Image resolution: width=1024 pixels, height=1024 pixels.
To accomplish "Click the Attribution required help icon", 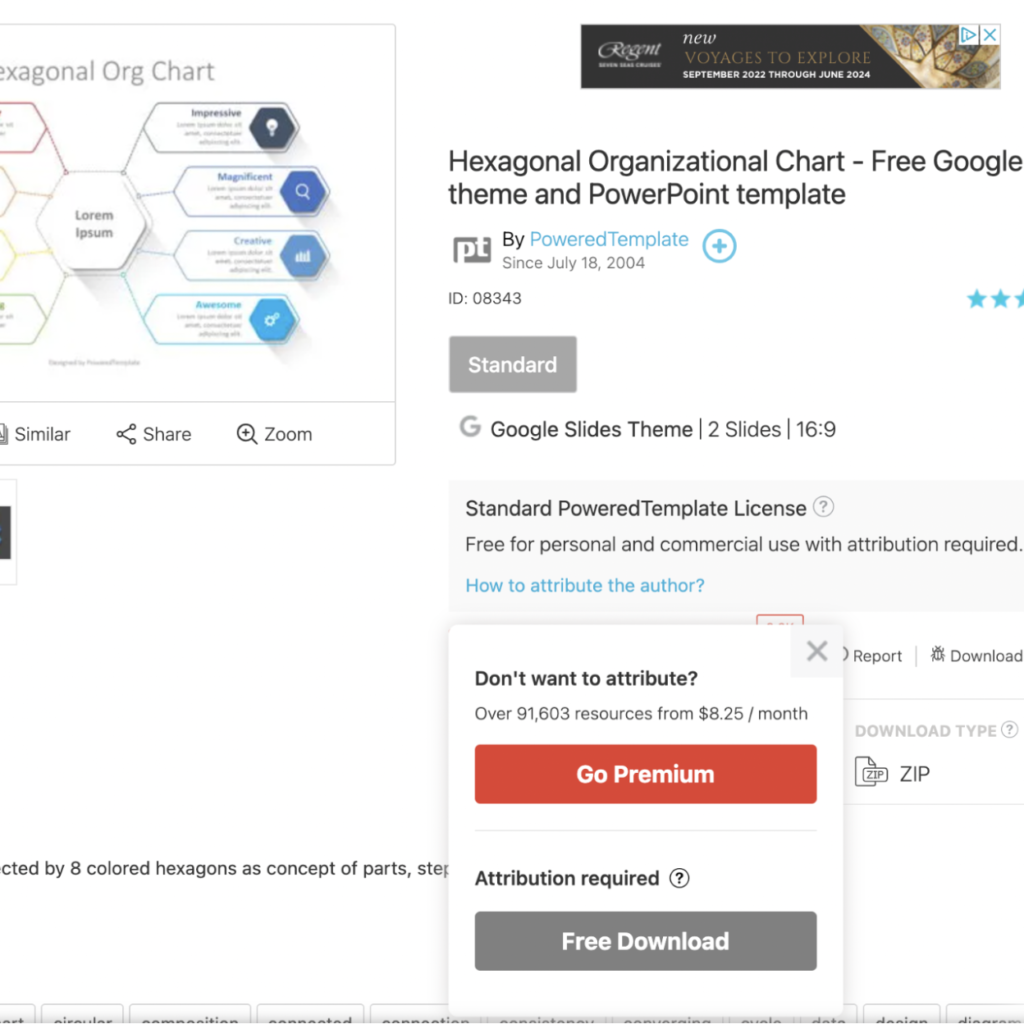I will click(679, 879).
